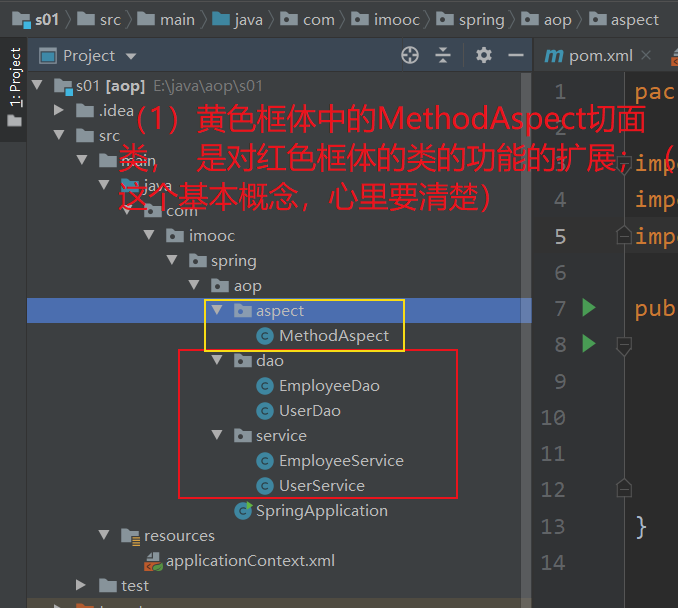Click the run gutter arrow on line 7

click(x=588, y=308)
